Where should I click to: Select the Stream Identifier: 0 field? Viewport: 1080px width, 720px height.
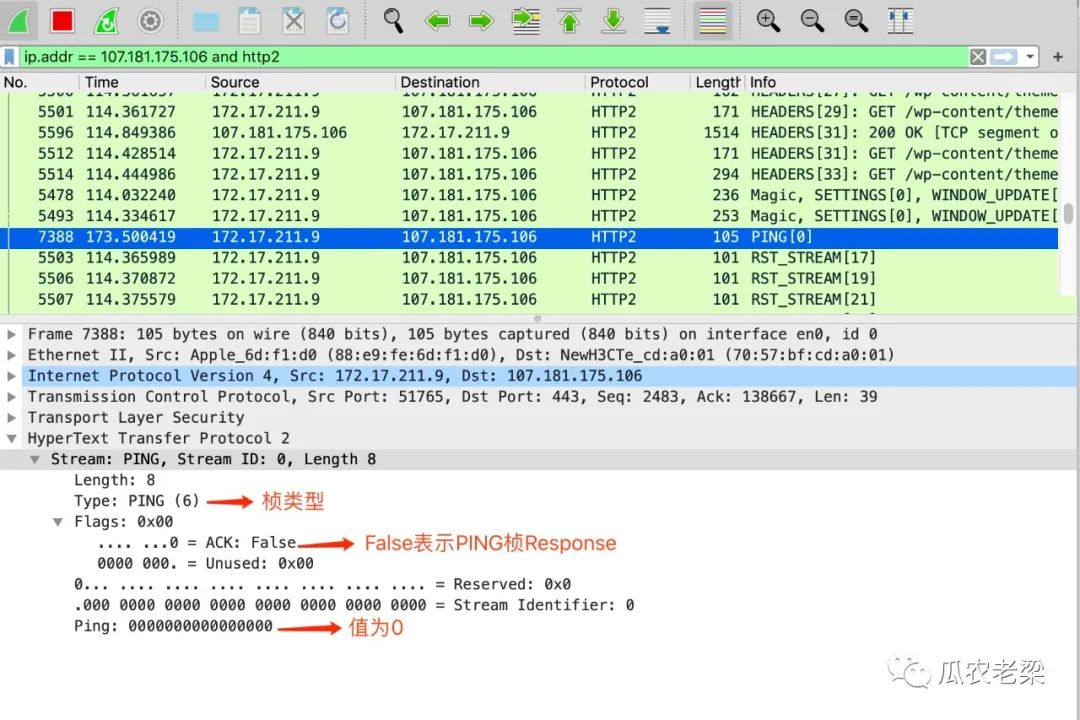pos(354,605)
